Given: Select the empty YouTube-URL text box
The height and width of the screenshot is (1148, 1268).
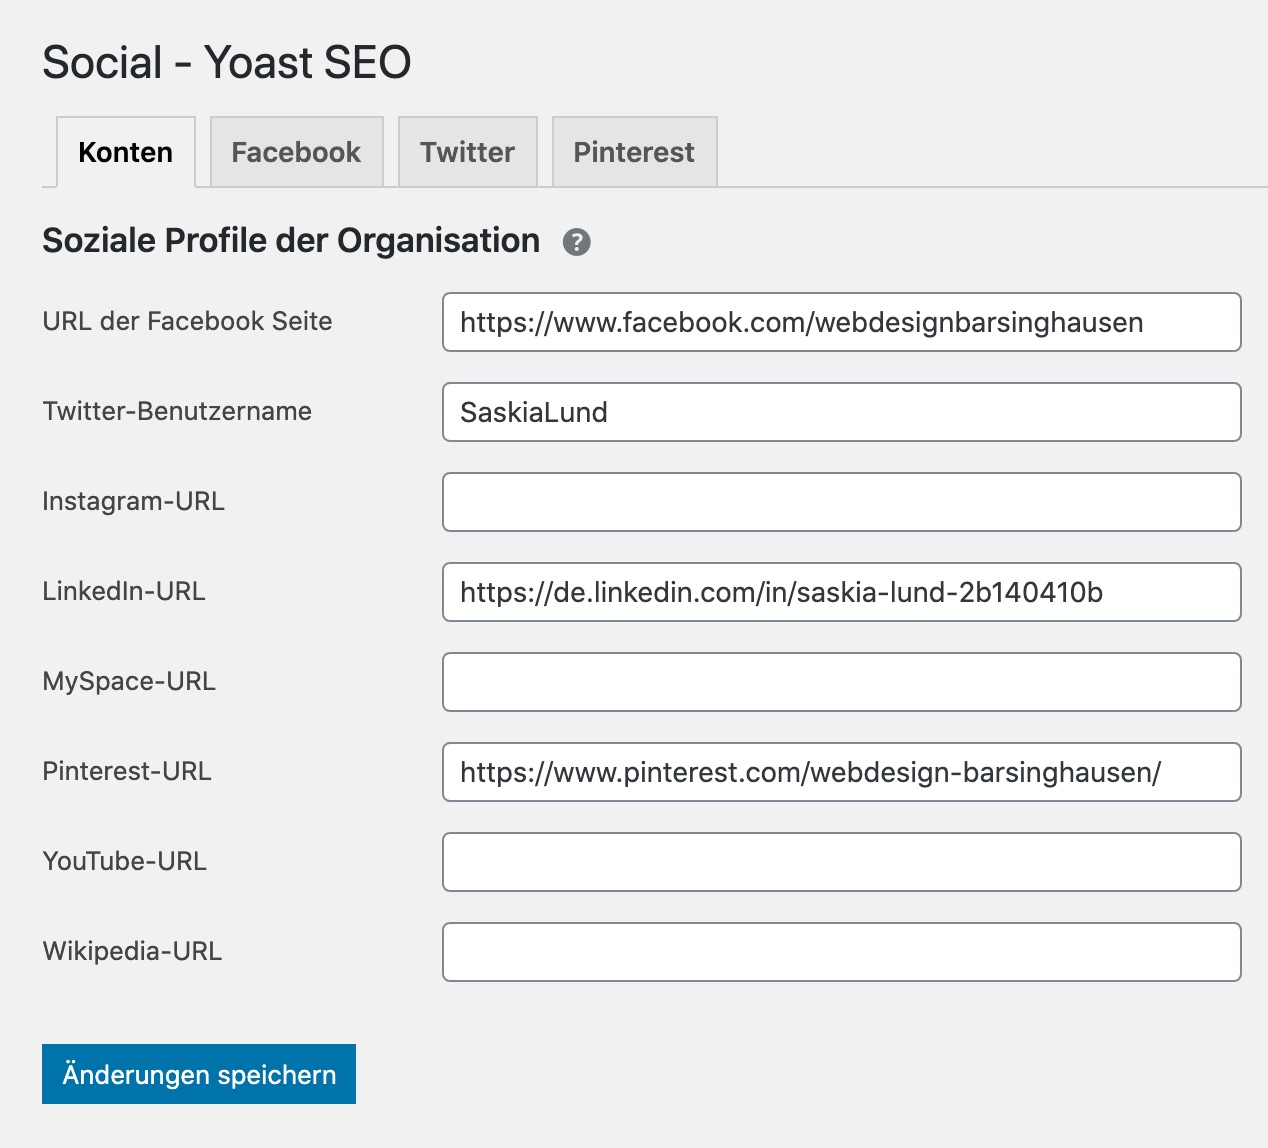Looking at the screenshot, I should [841, 862].
